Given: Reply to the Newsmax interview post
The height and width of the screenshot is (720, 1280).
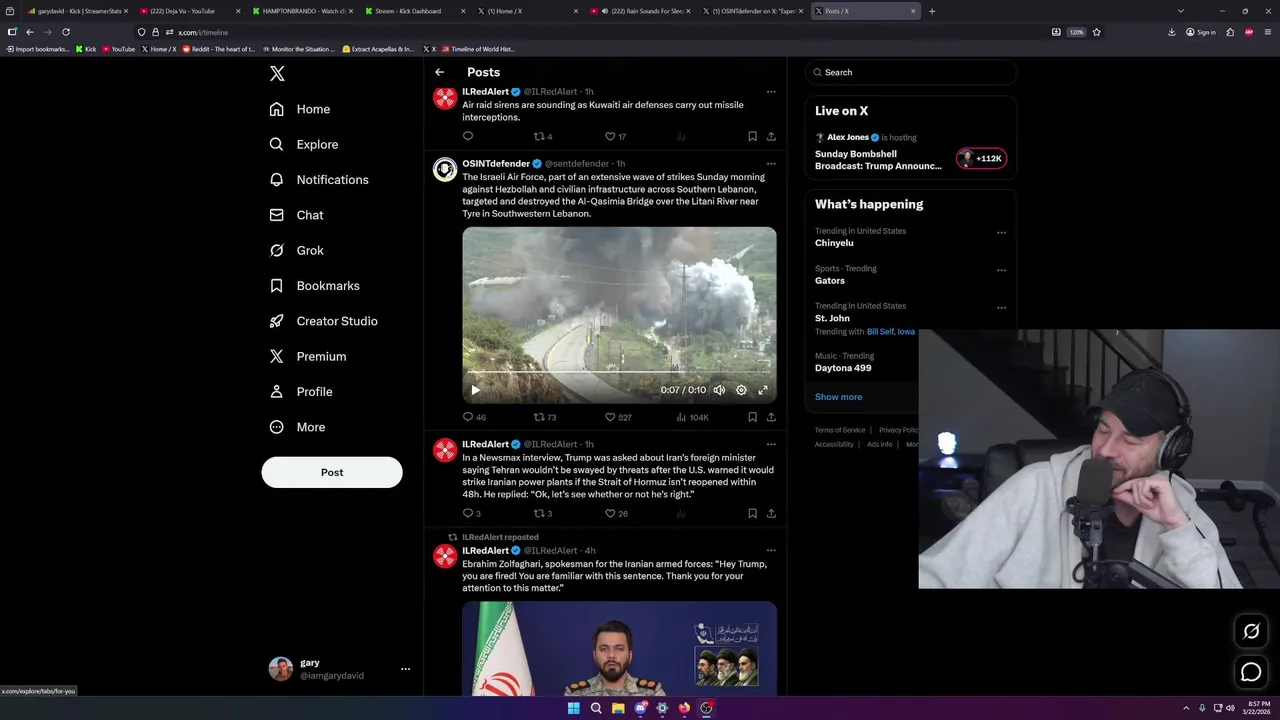Looking at the screenshot, I should coord(471,513).
